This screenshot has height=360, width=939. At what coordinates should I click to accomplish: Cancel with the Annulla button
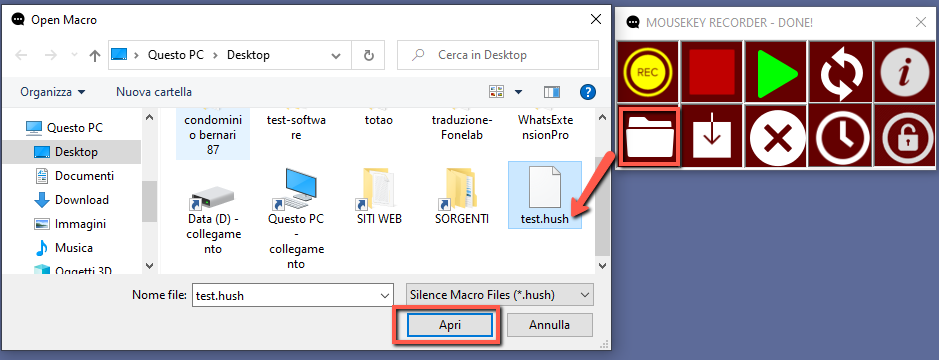[549, 325]
